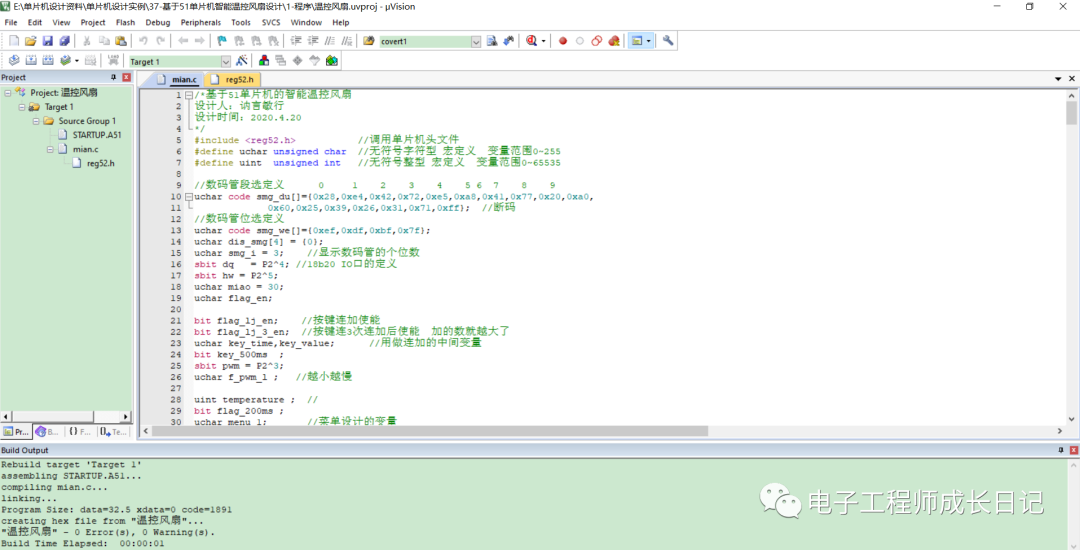The height and width of the screenshot is (550, 1080).
Task: Expand the covert1 find combo box
Action: [x=476, y=42]
